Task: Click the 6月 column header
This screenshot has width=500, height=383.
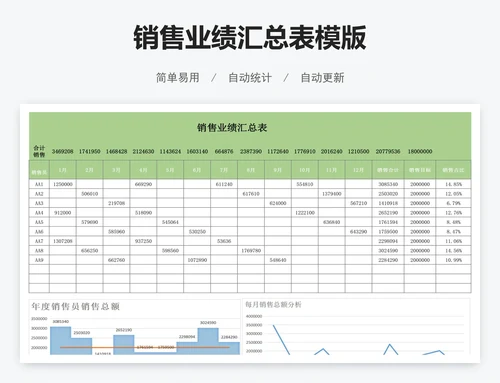Action: [197, 170]
